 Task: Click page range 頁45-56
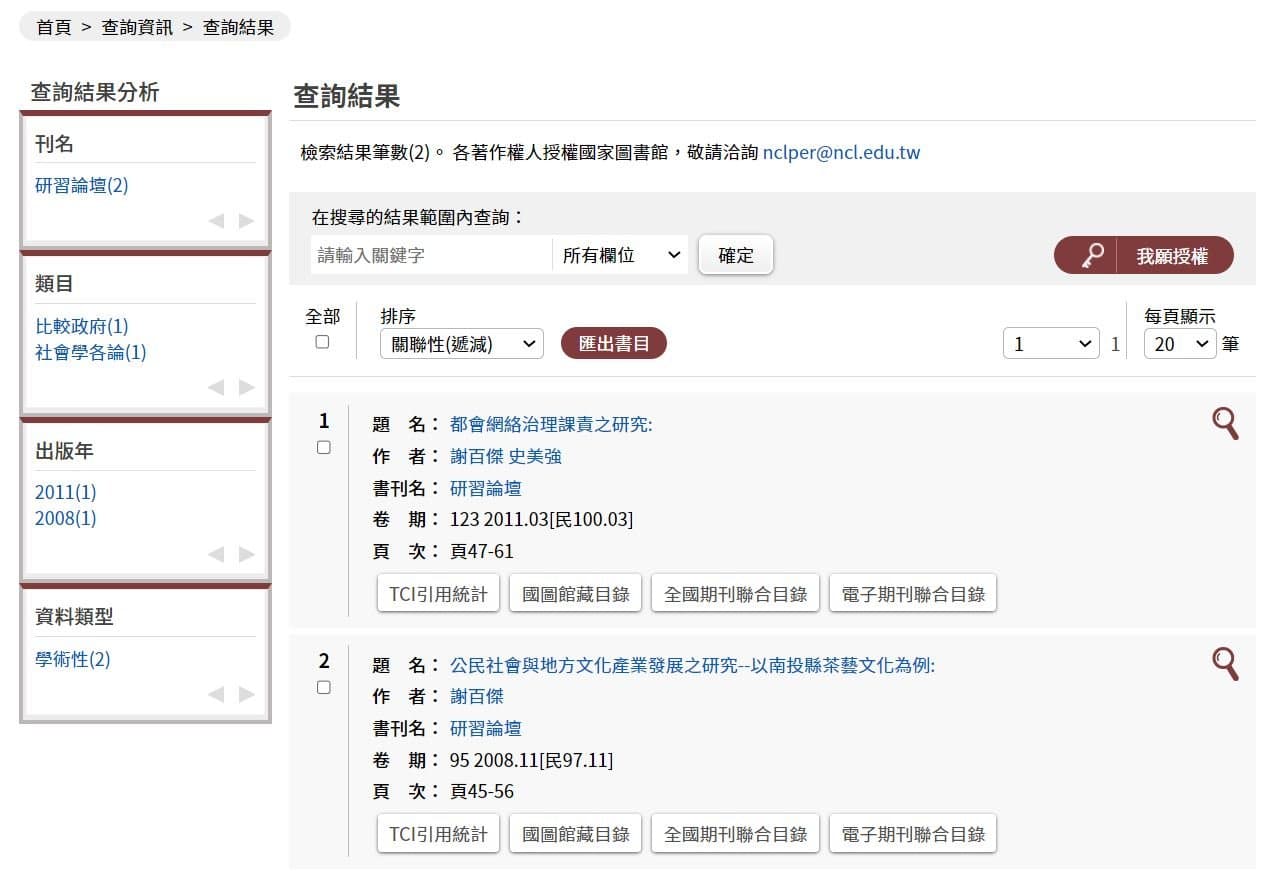482,791
